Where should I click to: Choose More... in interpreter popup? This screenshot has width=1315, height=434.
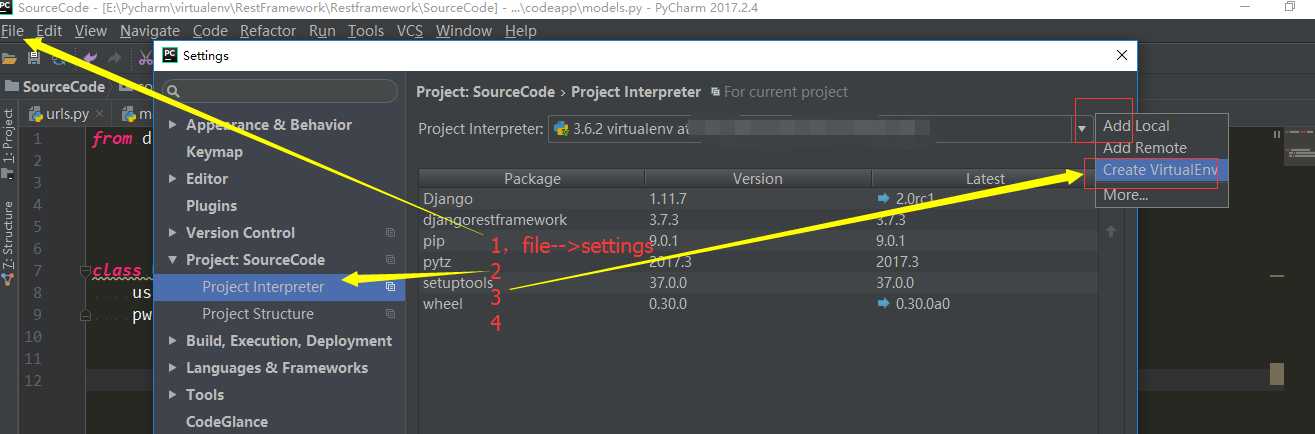1161,195
